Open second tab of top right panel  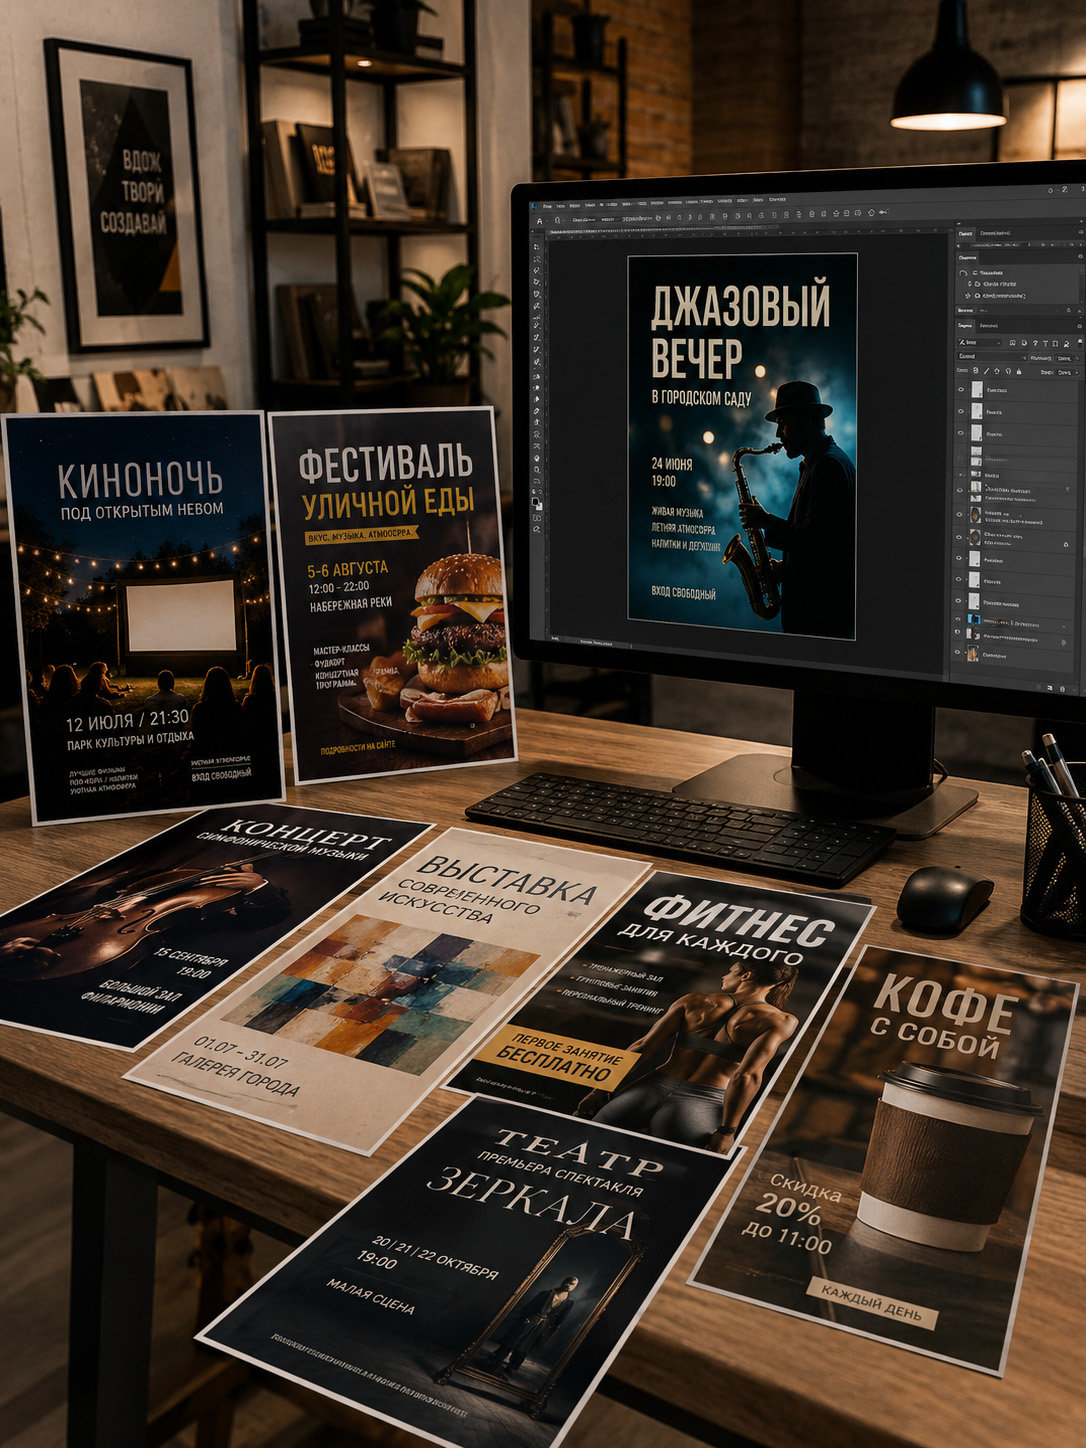[x=995, y=233]
